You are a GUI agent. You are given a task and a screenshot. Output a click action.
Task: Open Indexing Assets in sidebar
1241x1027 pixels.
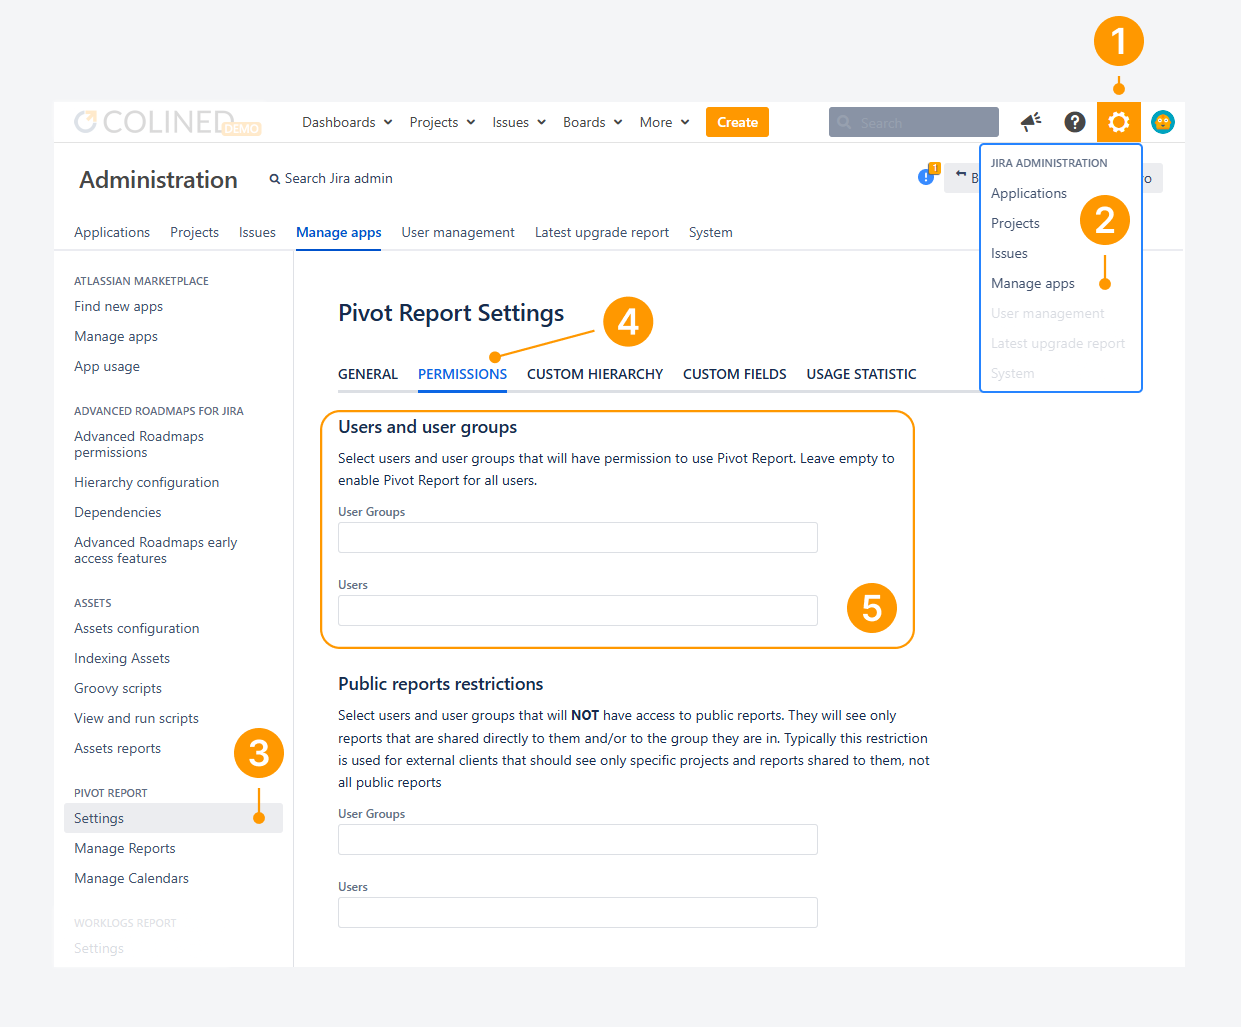pos(122,658)
